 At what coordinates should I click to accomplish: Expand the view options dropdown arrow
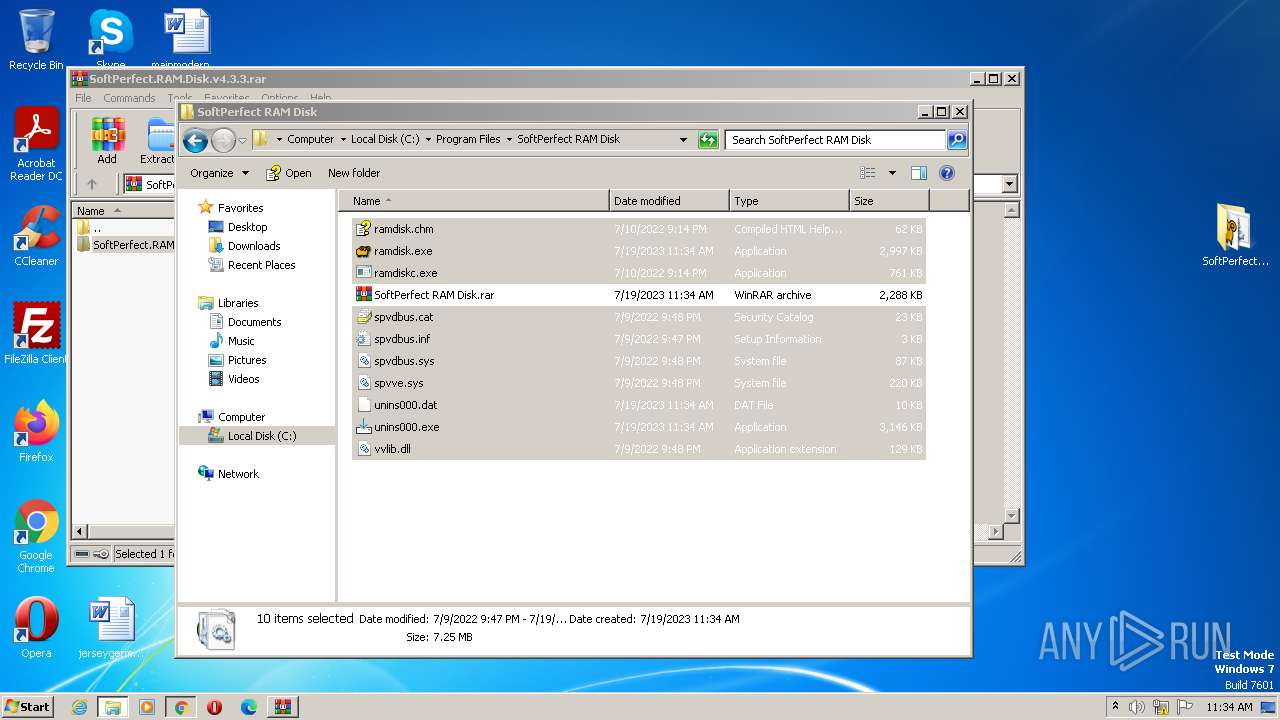pyautogui.click(x=892, y=173)
